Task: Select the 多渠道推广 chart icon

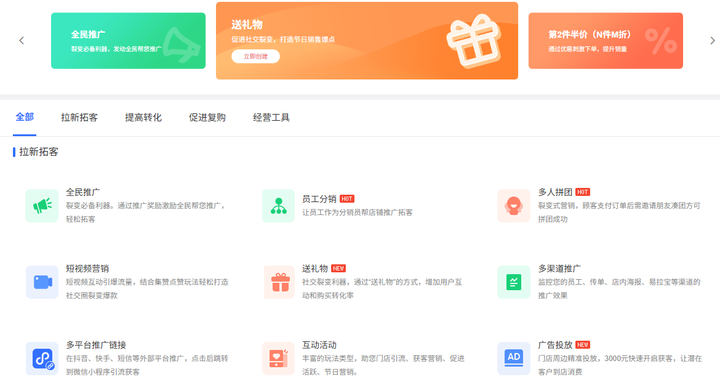Action: click(x=514, y=282)
